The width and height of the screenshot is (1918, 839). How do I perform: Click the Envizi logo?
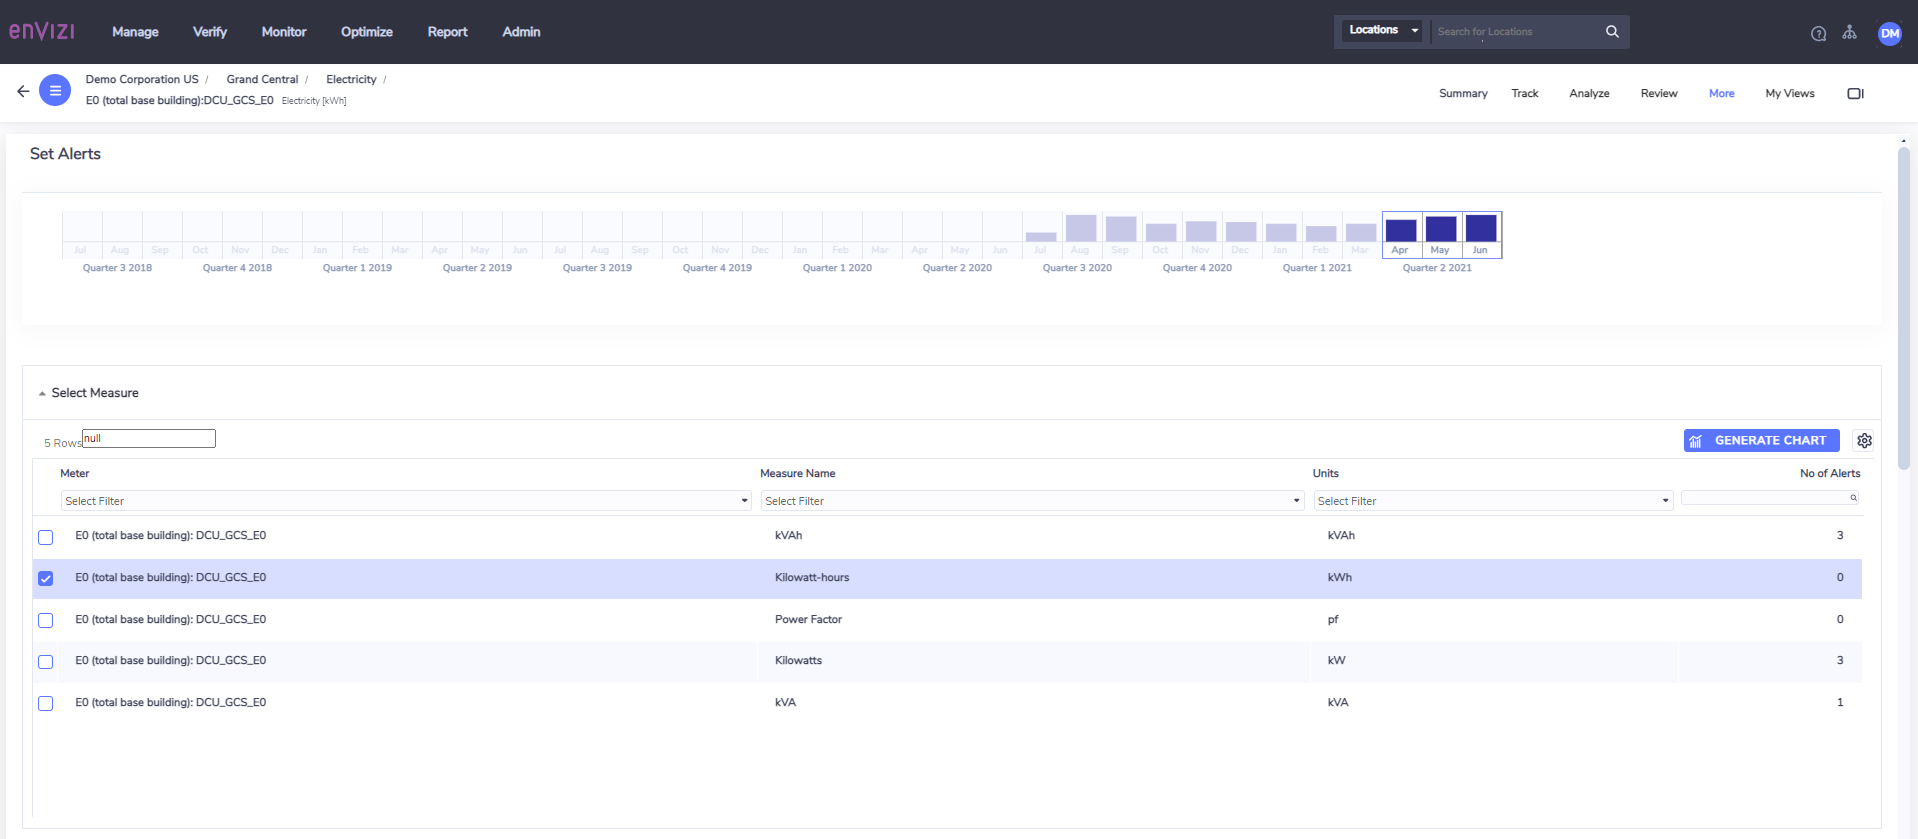point(42,31)
